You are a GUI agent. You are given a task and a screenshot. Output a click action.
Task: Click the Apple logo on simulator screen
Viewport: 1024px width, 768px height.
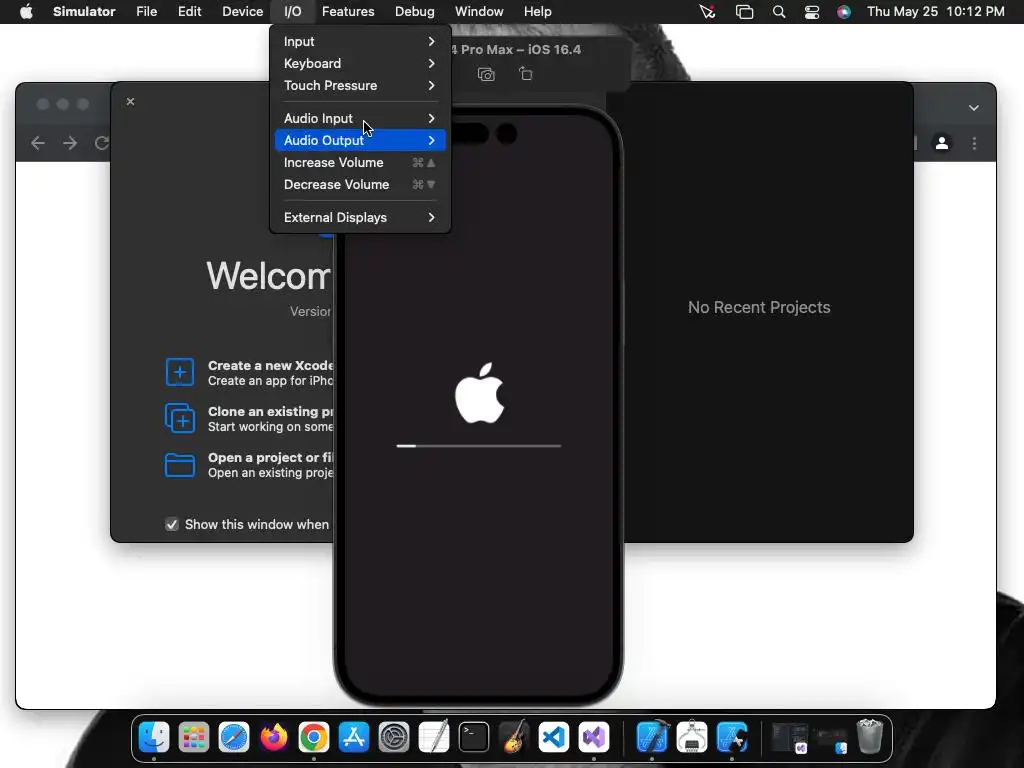[479, 393]
